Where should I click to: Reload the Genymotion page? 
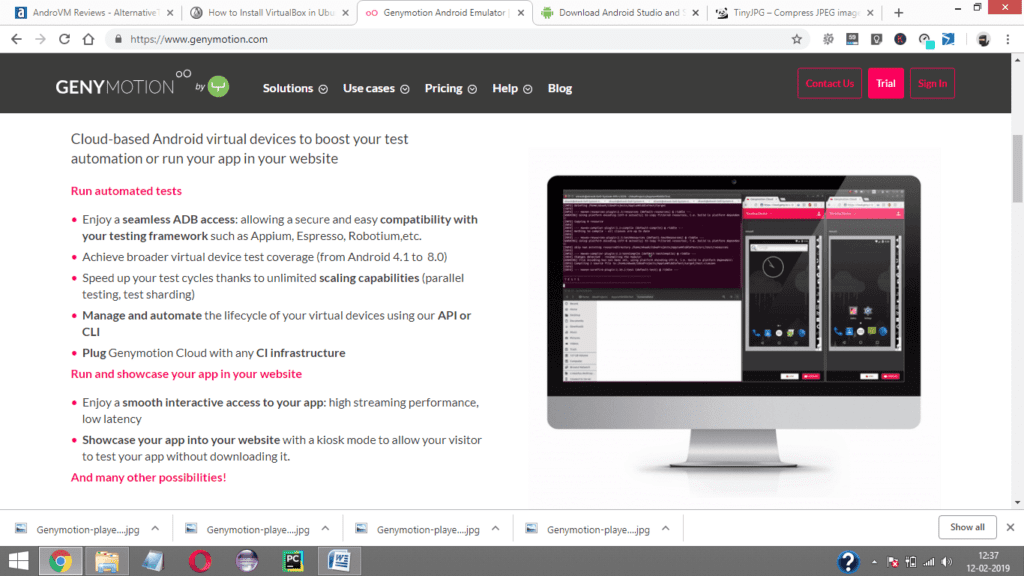point(63,38)
